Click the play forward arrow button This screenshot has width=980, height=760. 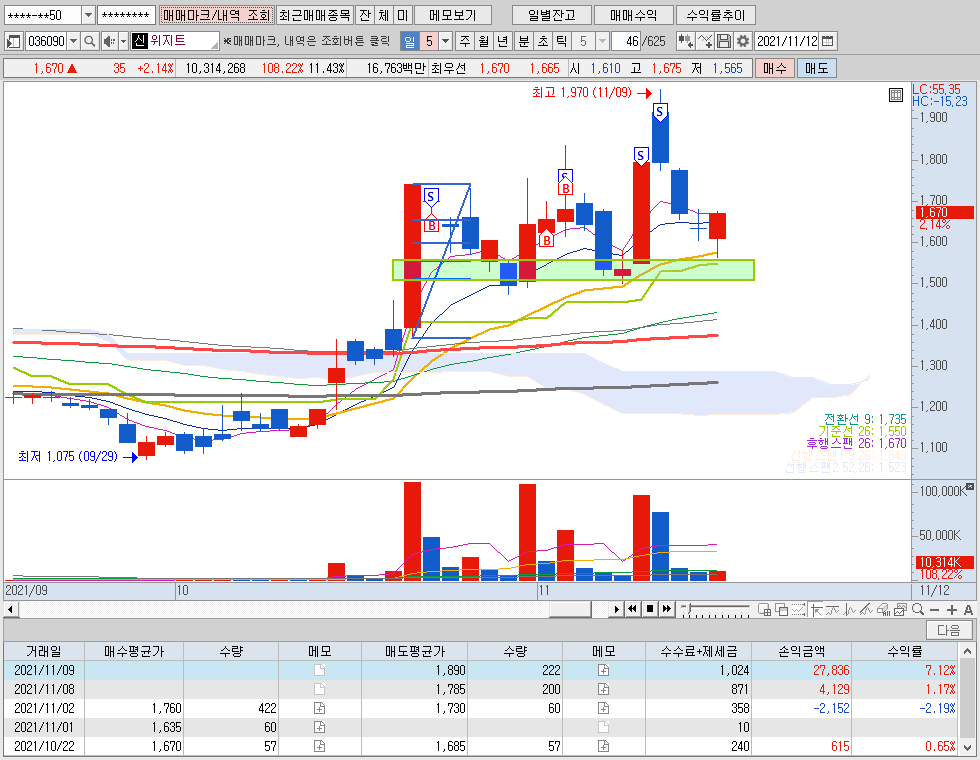[616, 609]
